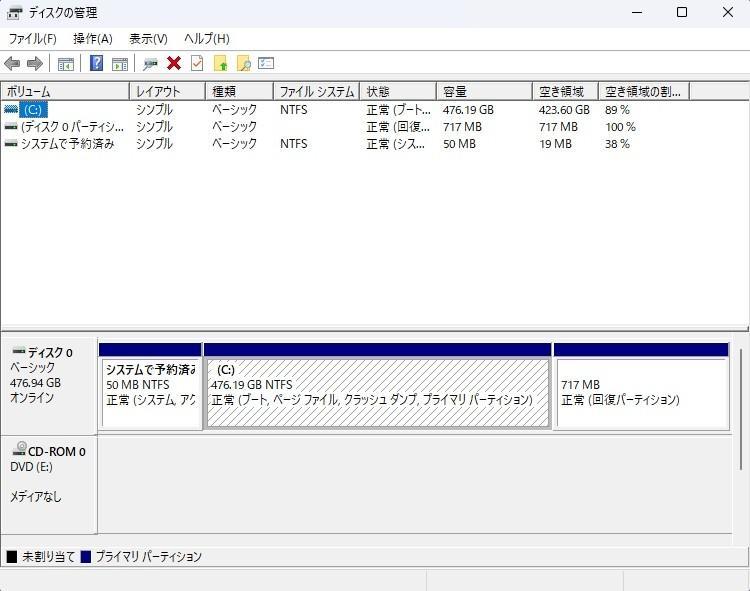Toggle the action pane toolbar icon
This screenshot has height=591, width=750.
click(x=120, y=64)
